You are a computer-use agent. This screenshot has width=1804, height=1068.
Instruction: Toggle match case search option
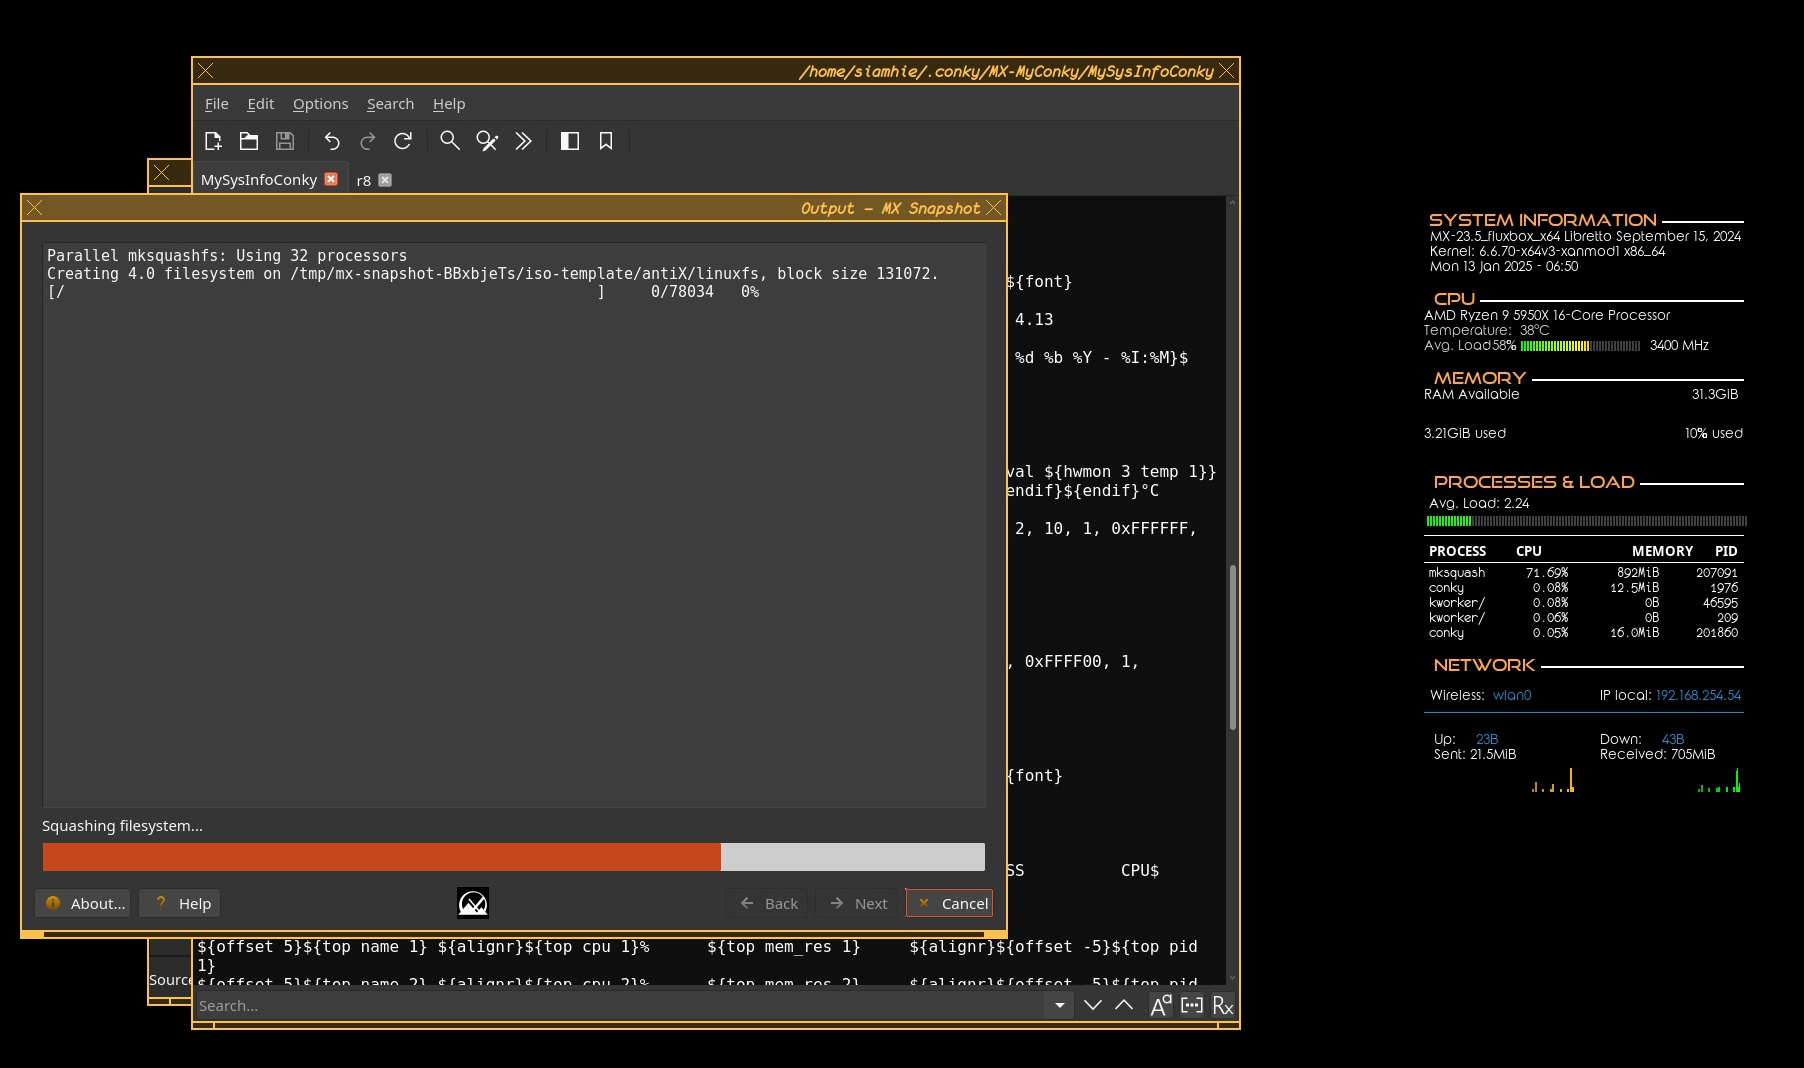tap(1160, 1005)
